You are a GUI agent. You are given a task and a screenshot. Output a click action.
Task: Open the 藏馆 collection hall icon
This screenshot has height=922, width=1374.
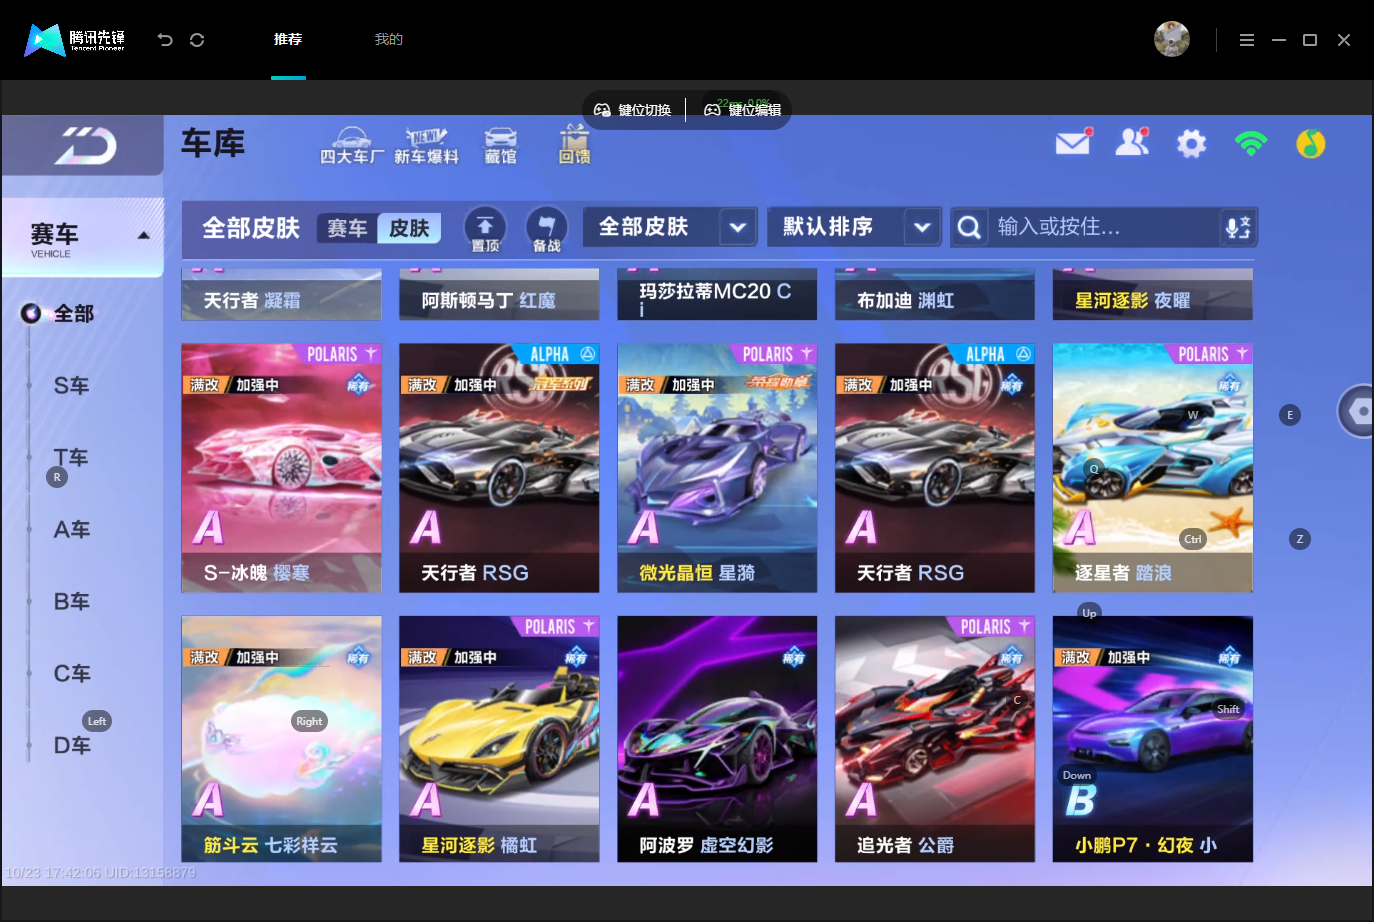pos(500,146)
